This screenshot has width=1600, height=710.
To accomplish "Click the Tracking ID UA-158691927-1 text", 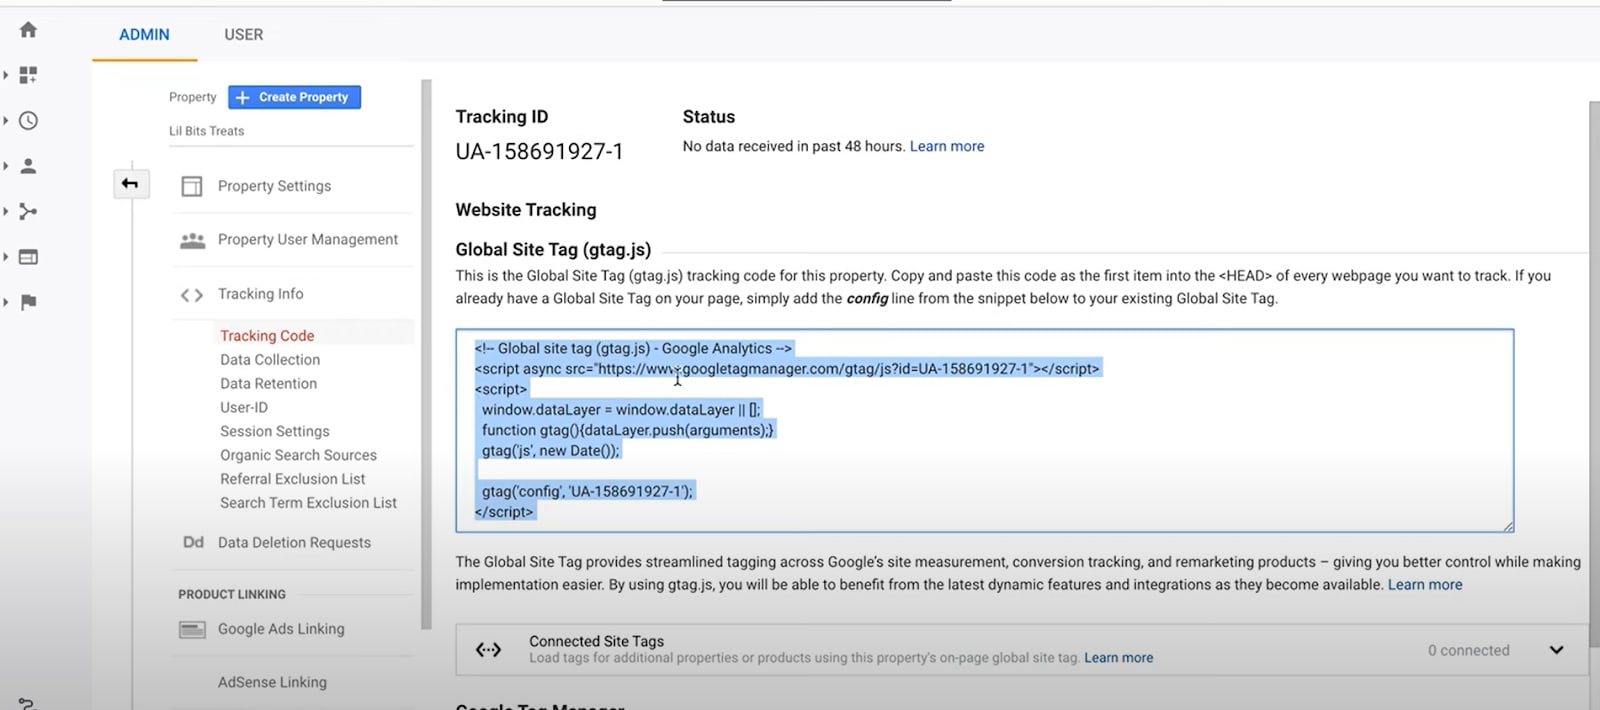I will pos(539,152).
